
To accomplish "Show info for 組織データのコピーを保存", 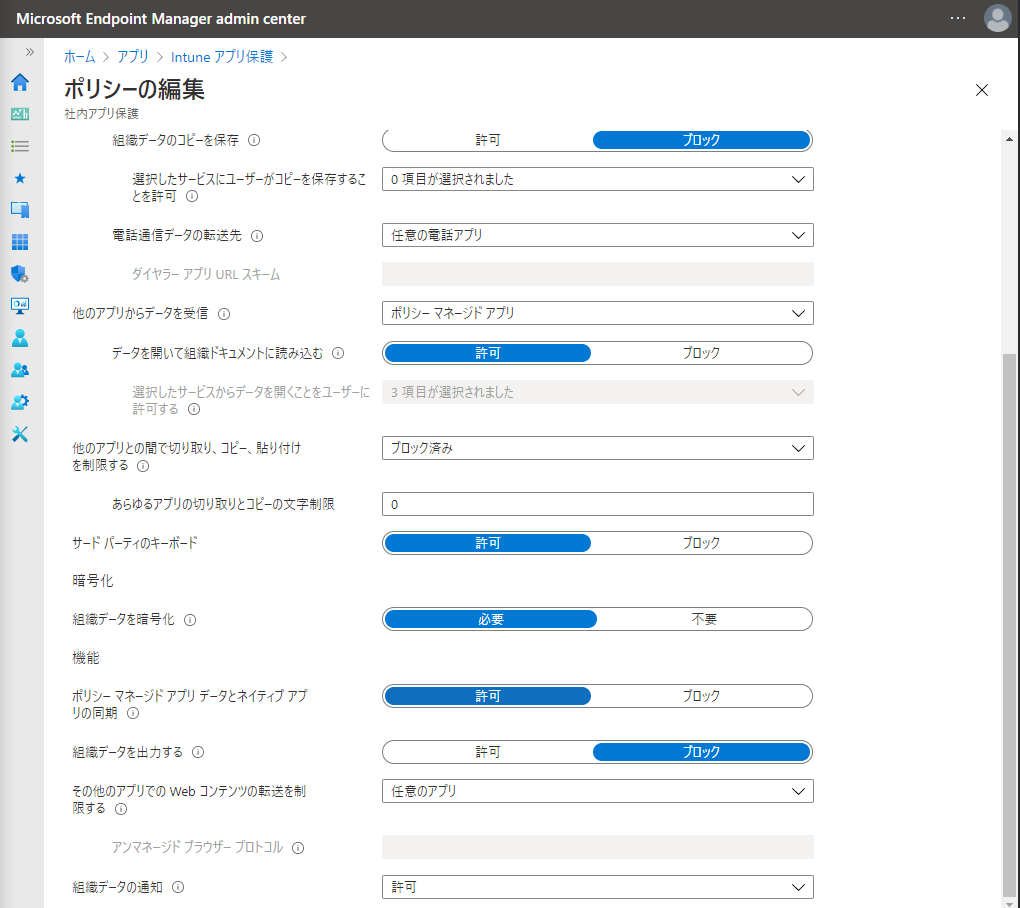I will click(254, 140).
